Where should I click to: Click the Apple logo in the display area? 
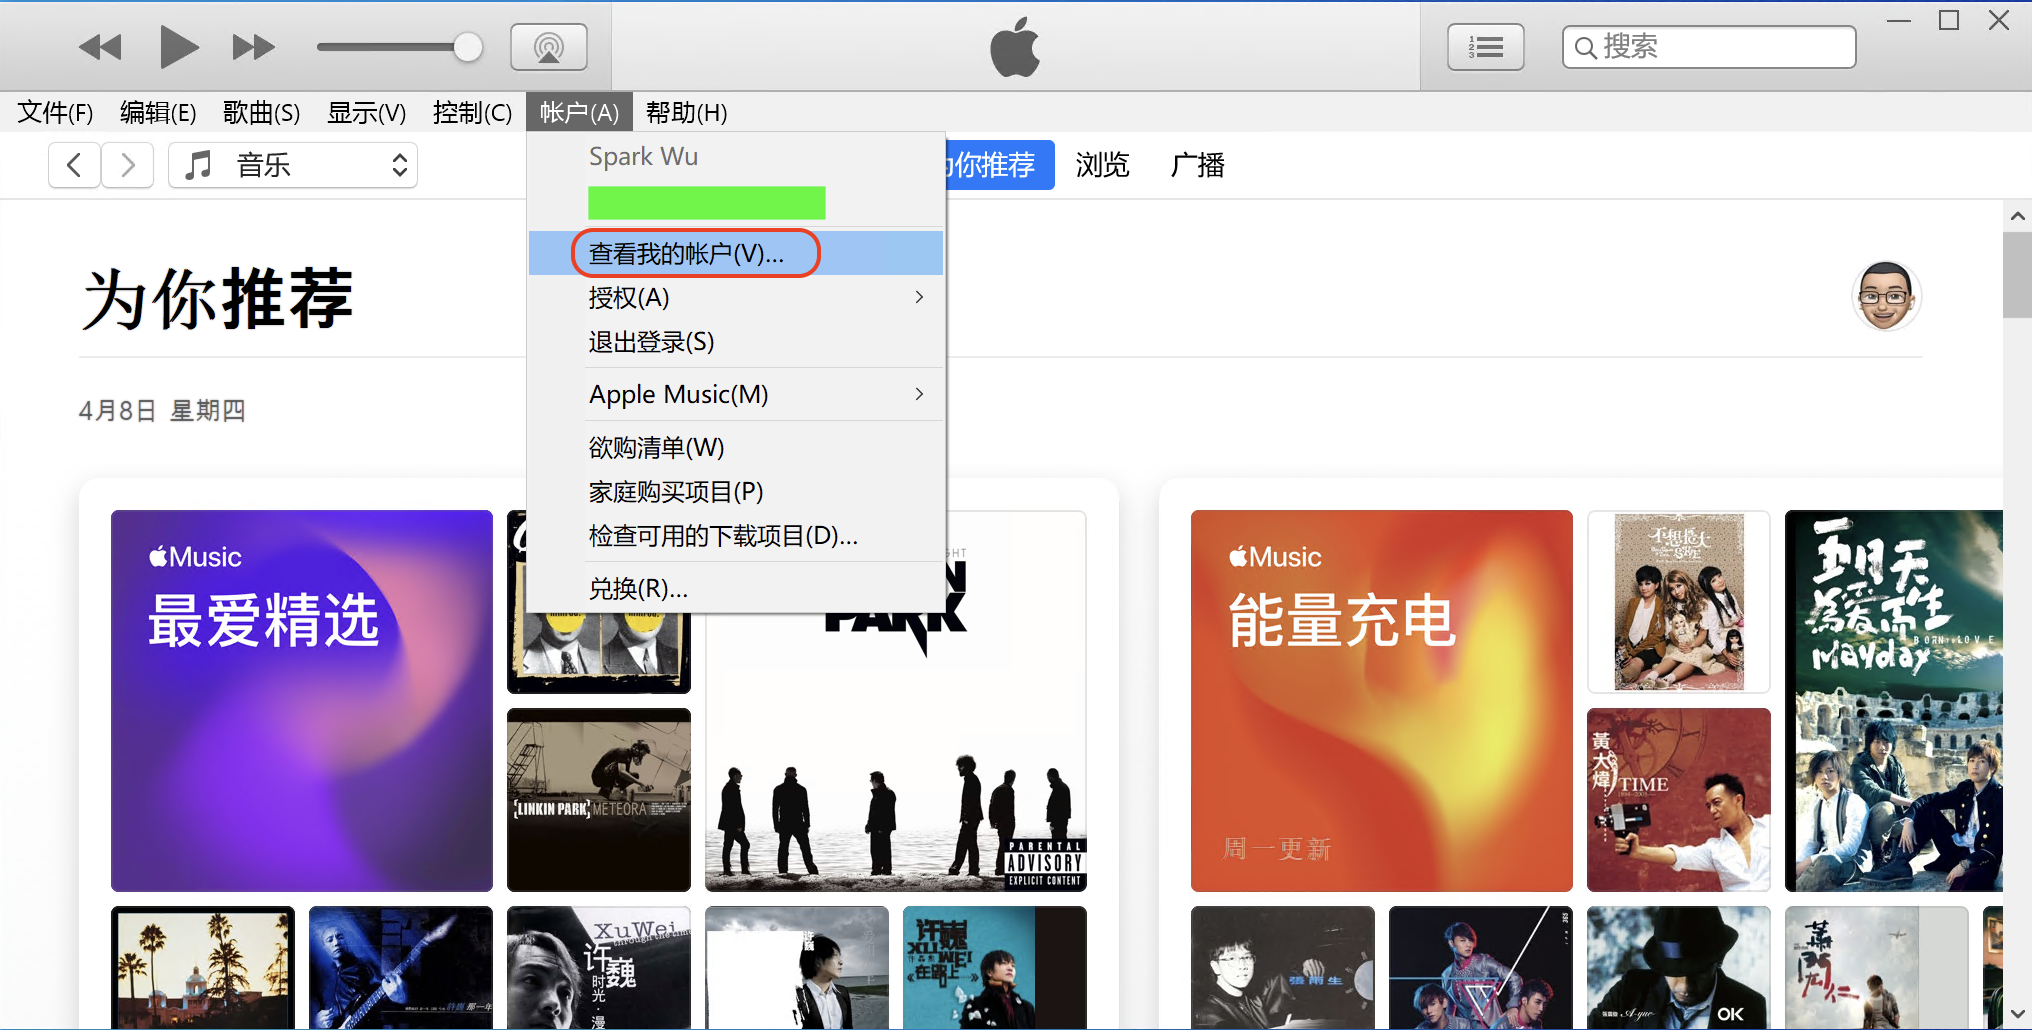(1016, 47)
